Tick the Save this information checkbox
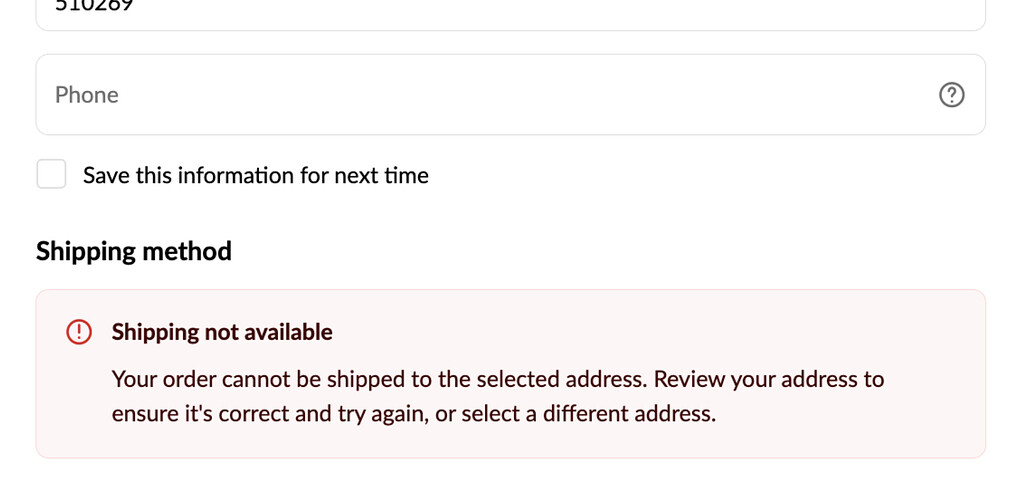Viewport: 1024px width, 479px height. click(51, 174)
